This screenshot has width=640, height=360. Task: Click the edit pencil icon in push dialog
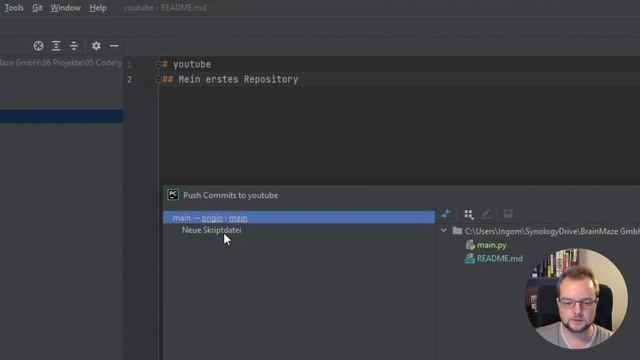(486, 214)
